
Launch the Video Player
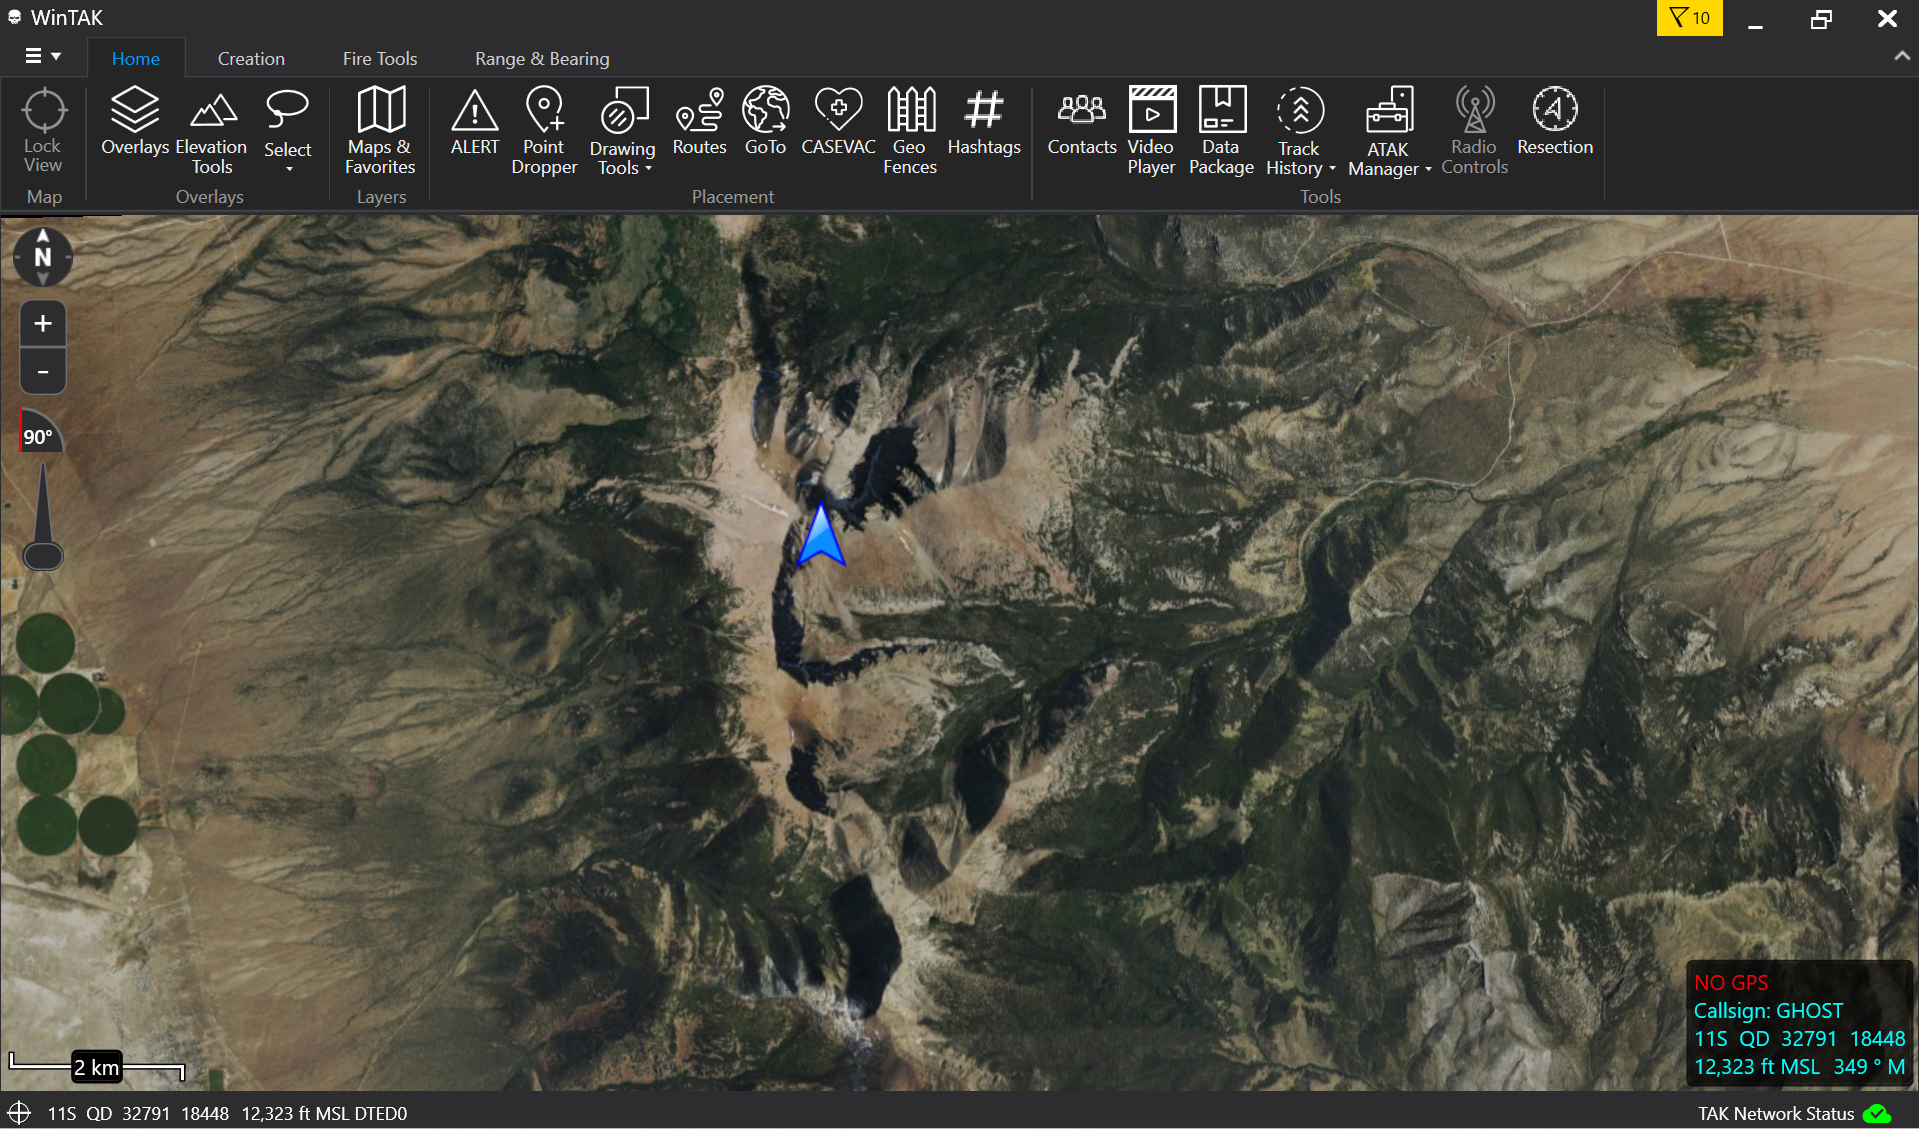coord(1151,130)
